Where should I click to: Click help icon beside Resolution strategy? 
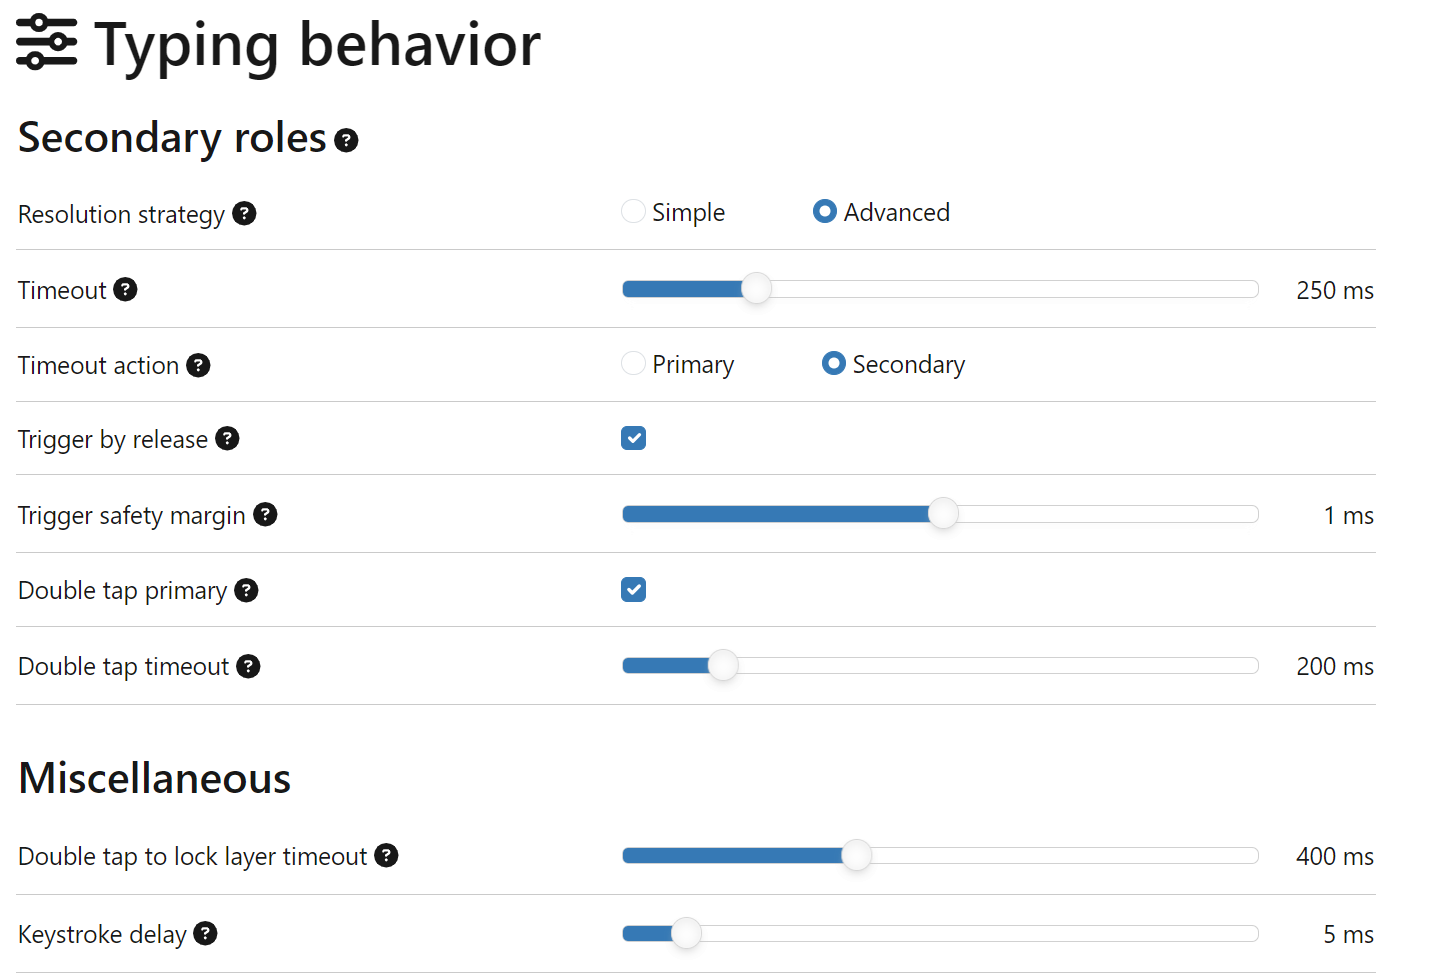244,213
